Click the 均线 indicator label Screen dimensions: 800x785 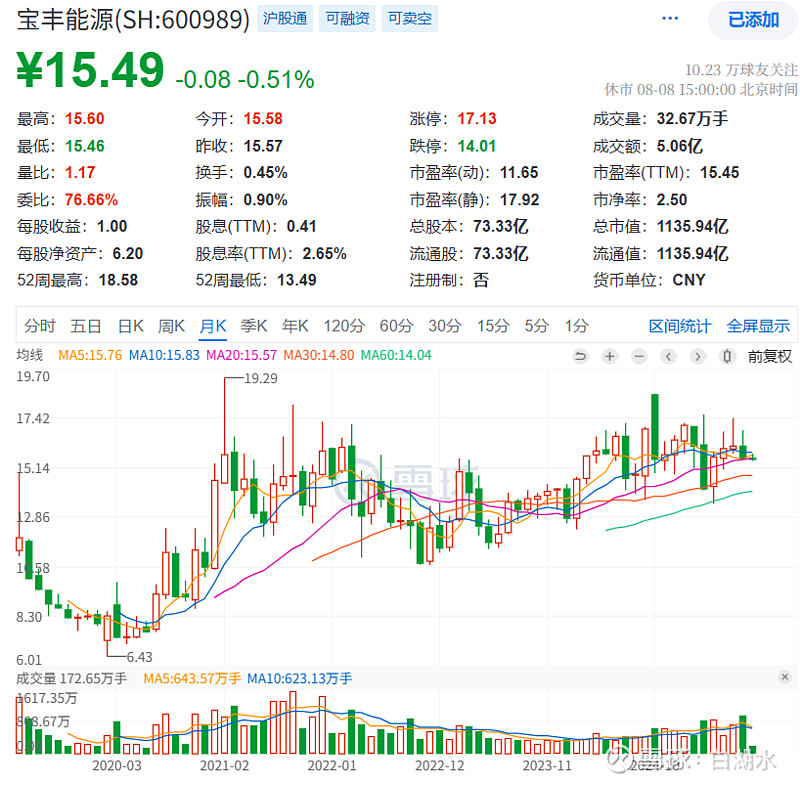pos(30,355)
